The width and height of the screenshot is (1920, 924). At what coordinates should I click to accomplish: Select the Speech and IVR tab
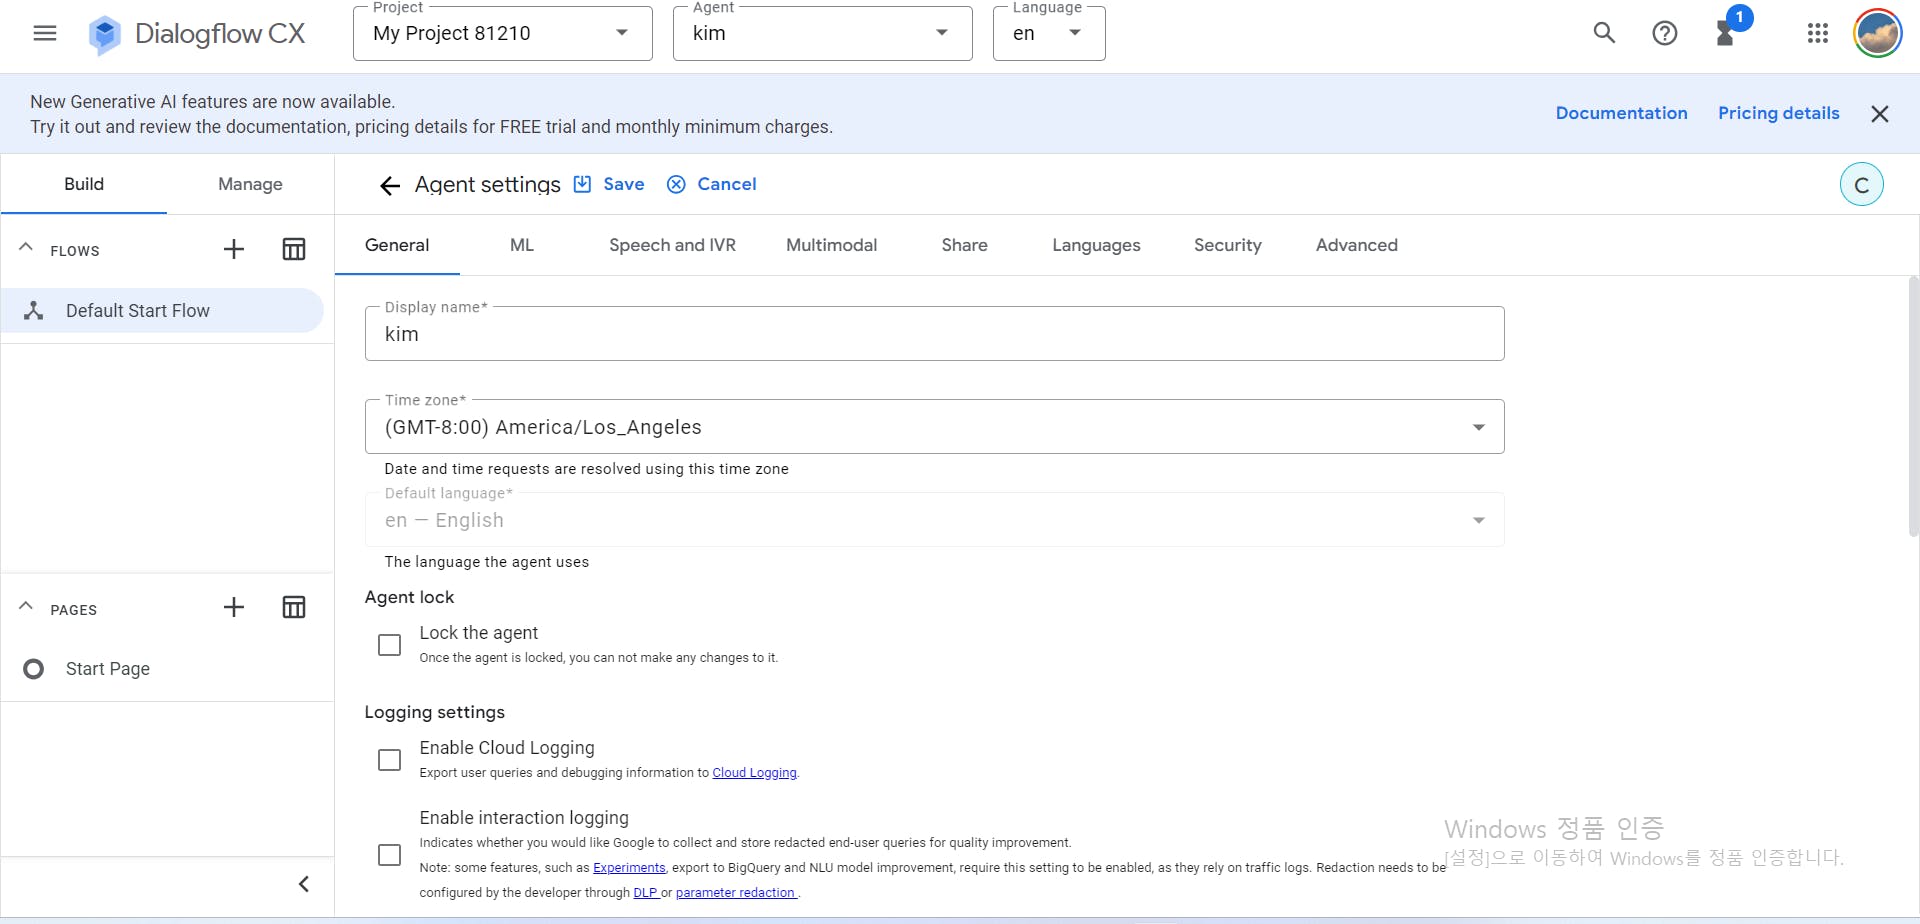click(x=672, y=245)
